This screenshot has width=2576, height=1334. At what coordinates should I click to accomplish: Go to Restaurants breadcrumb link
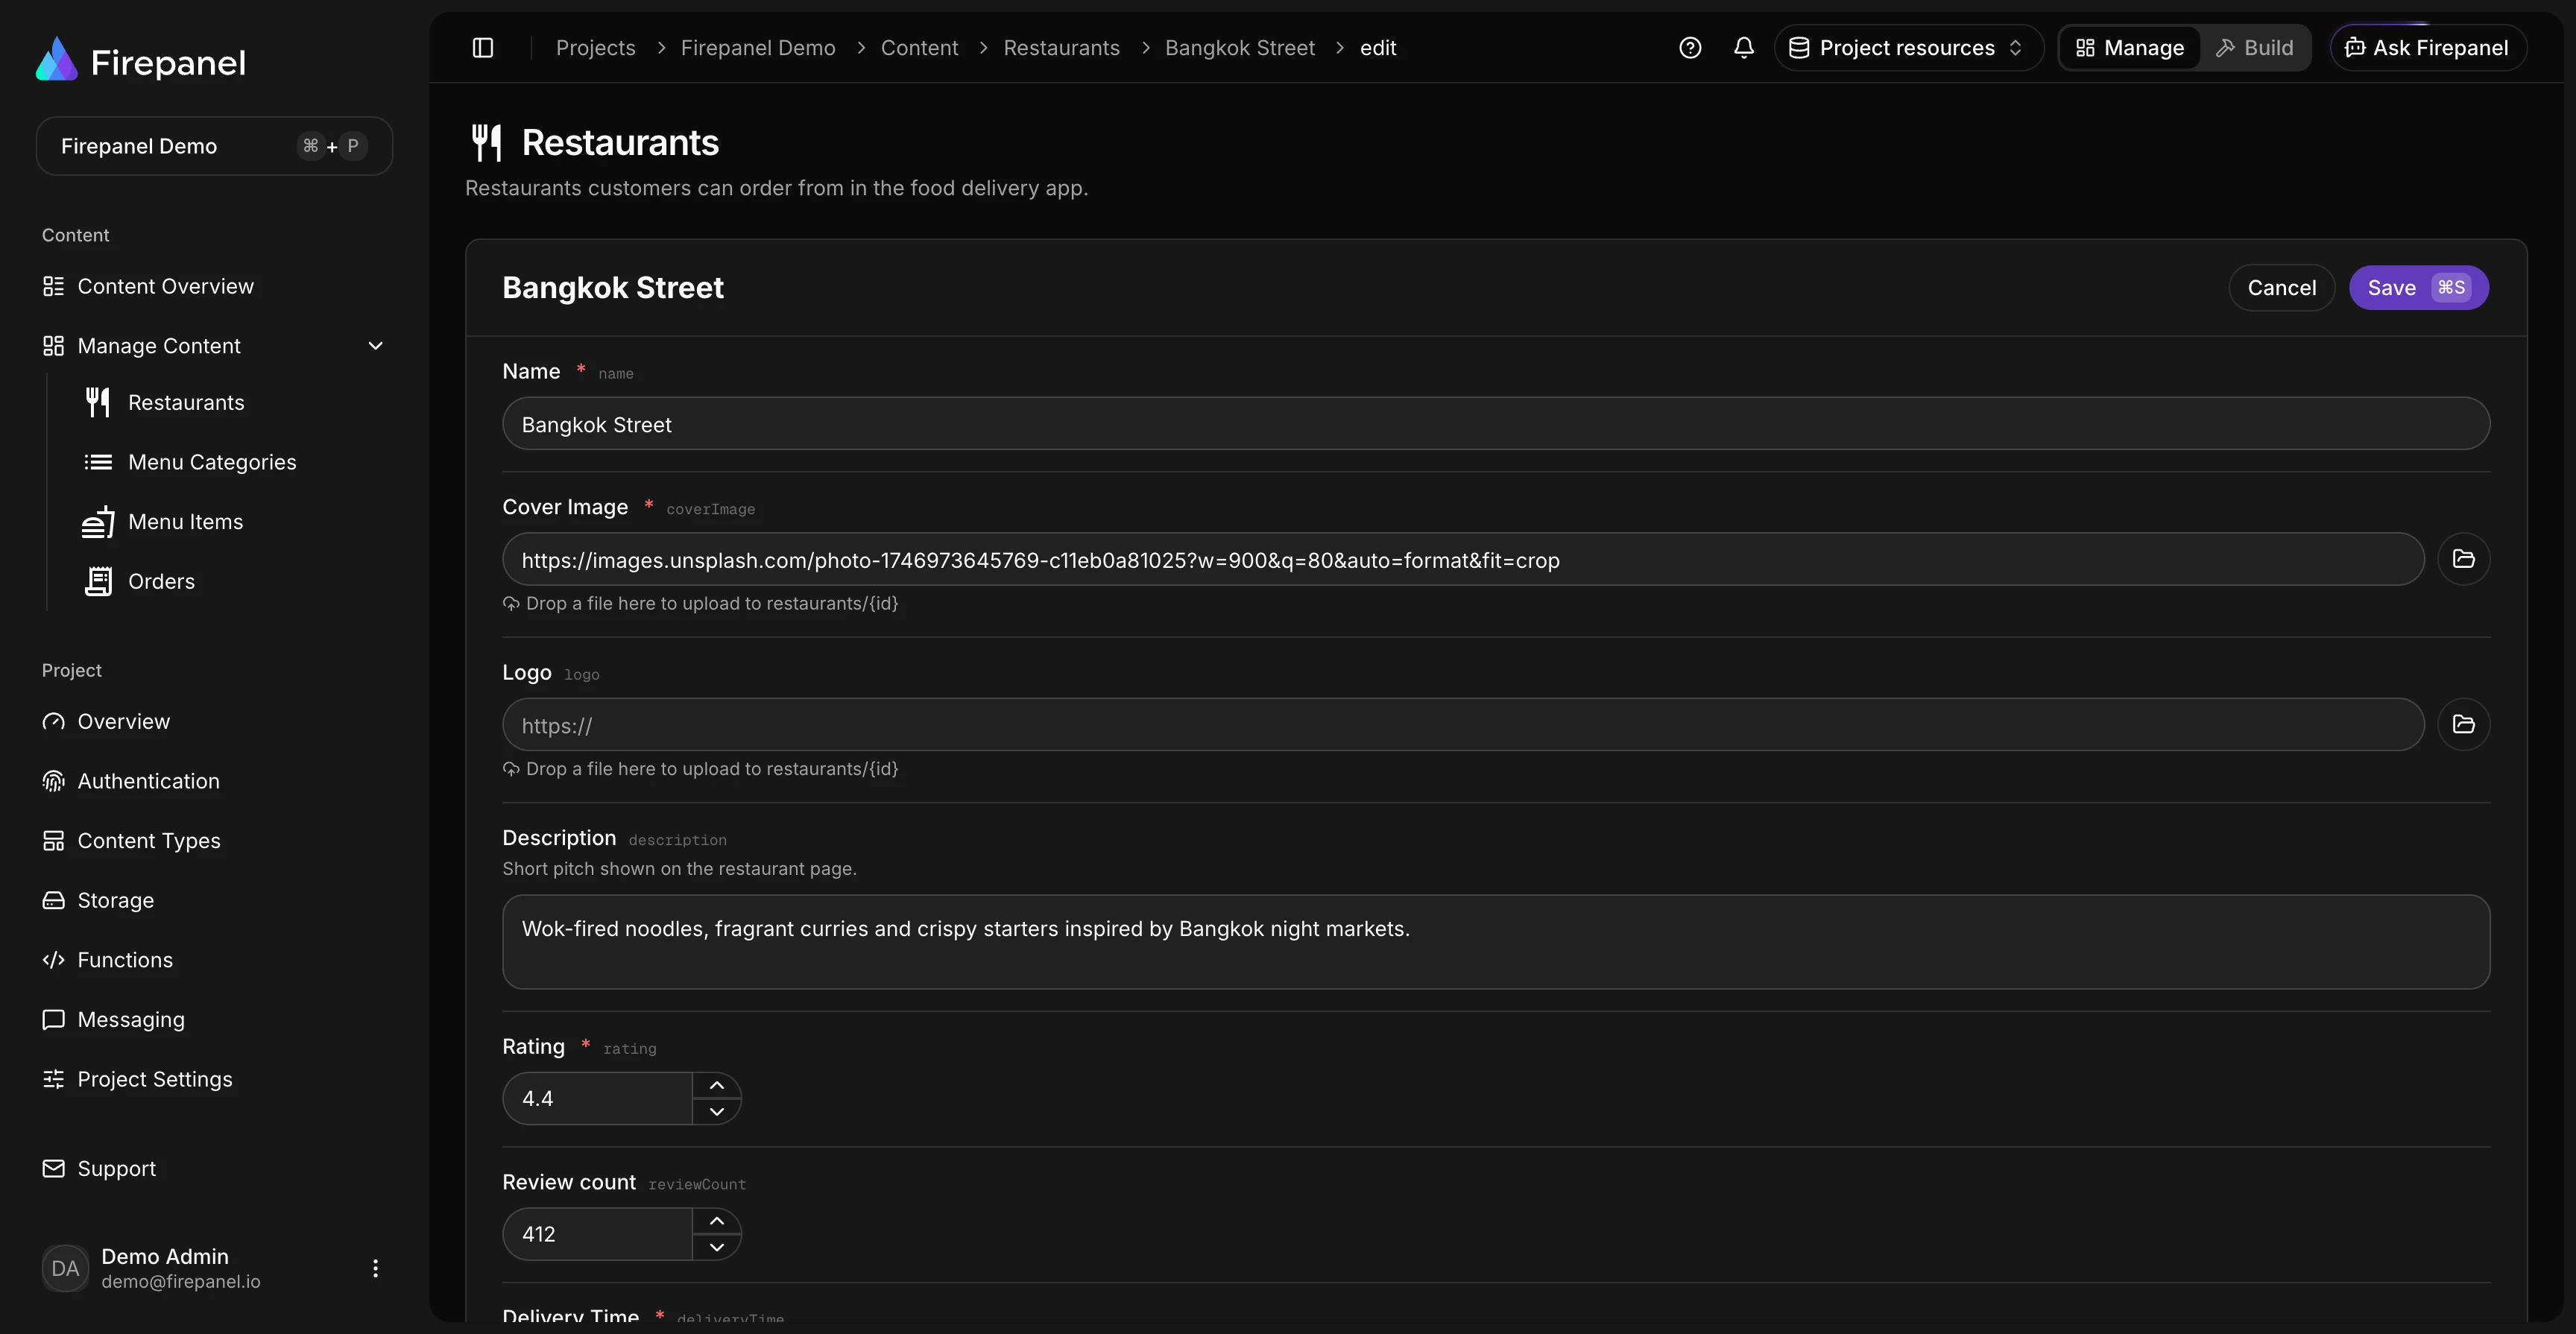point(1061,48)
